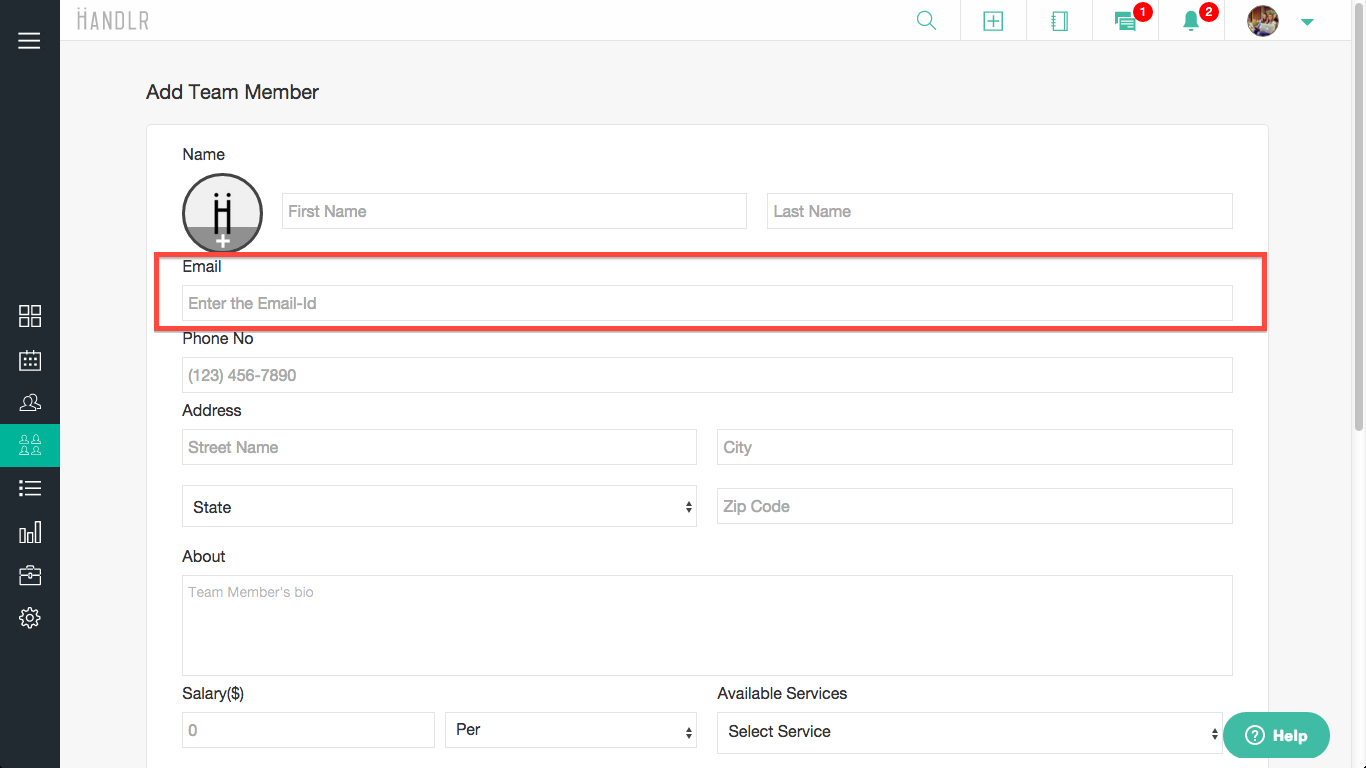
Task: Open the Select Service dropdown
Action: (x=969, y=732)
